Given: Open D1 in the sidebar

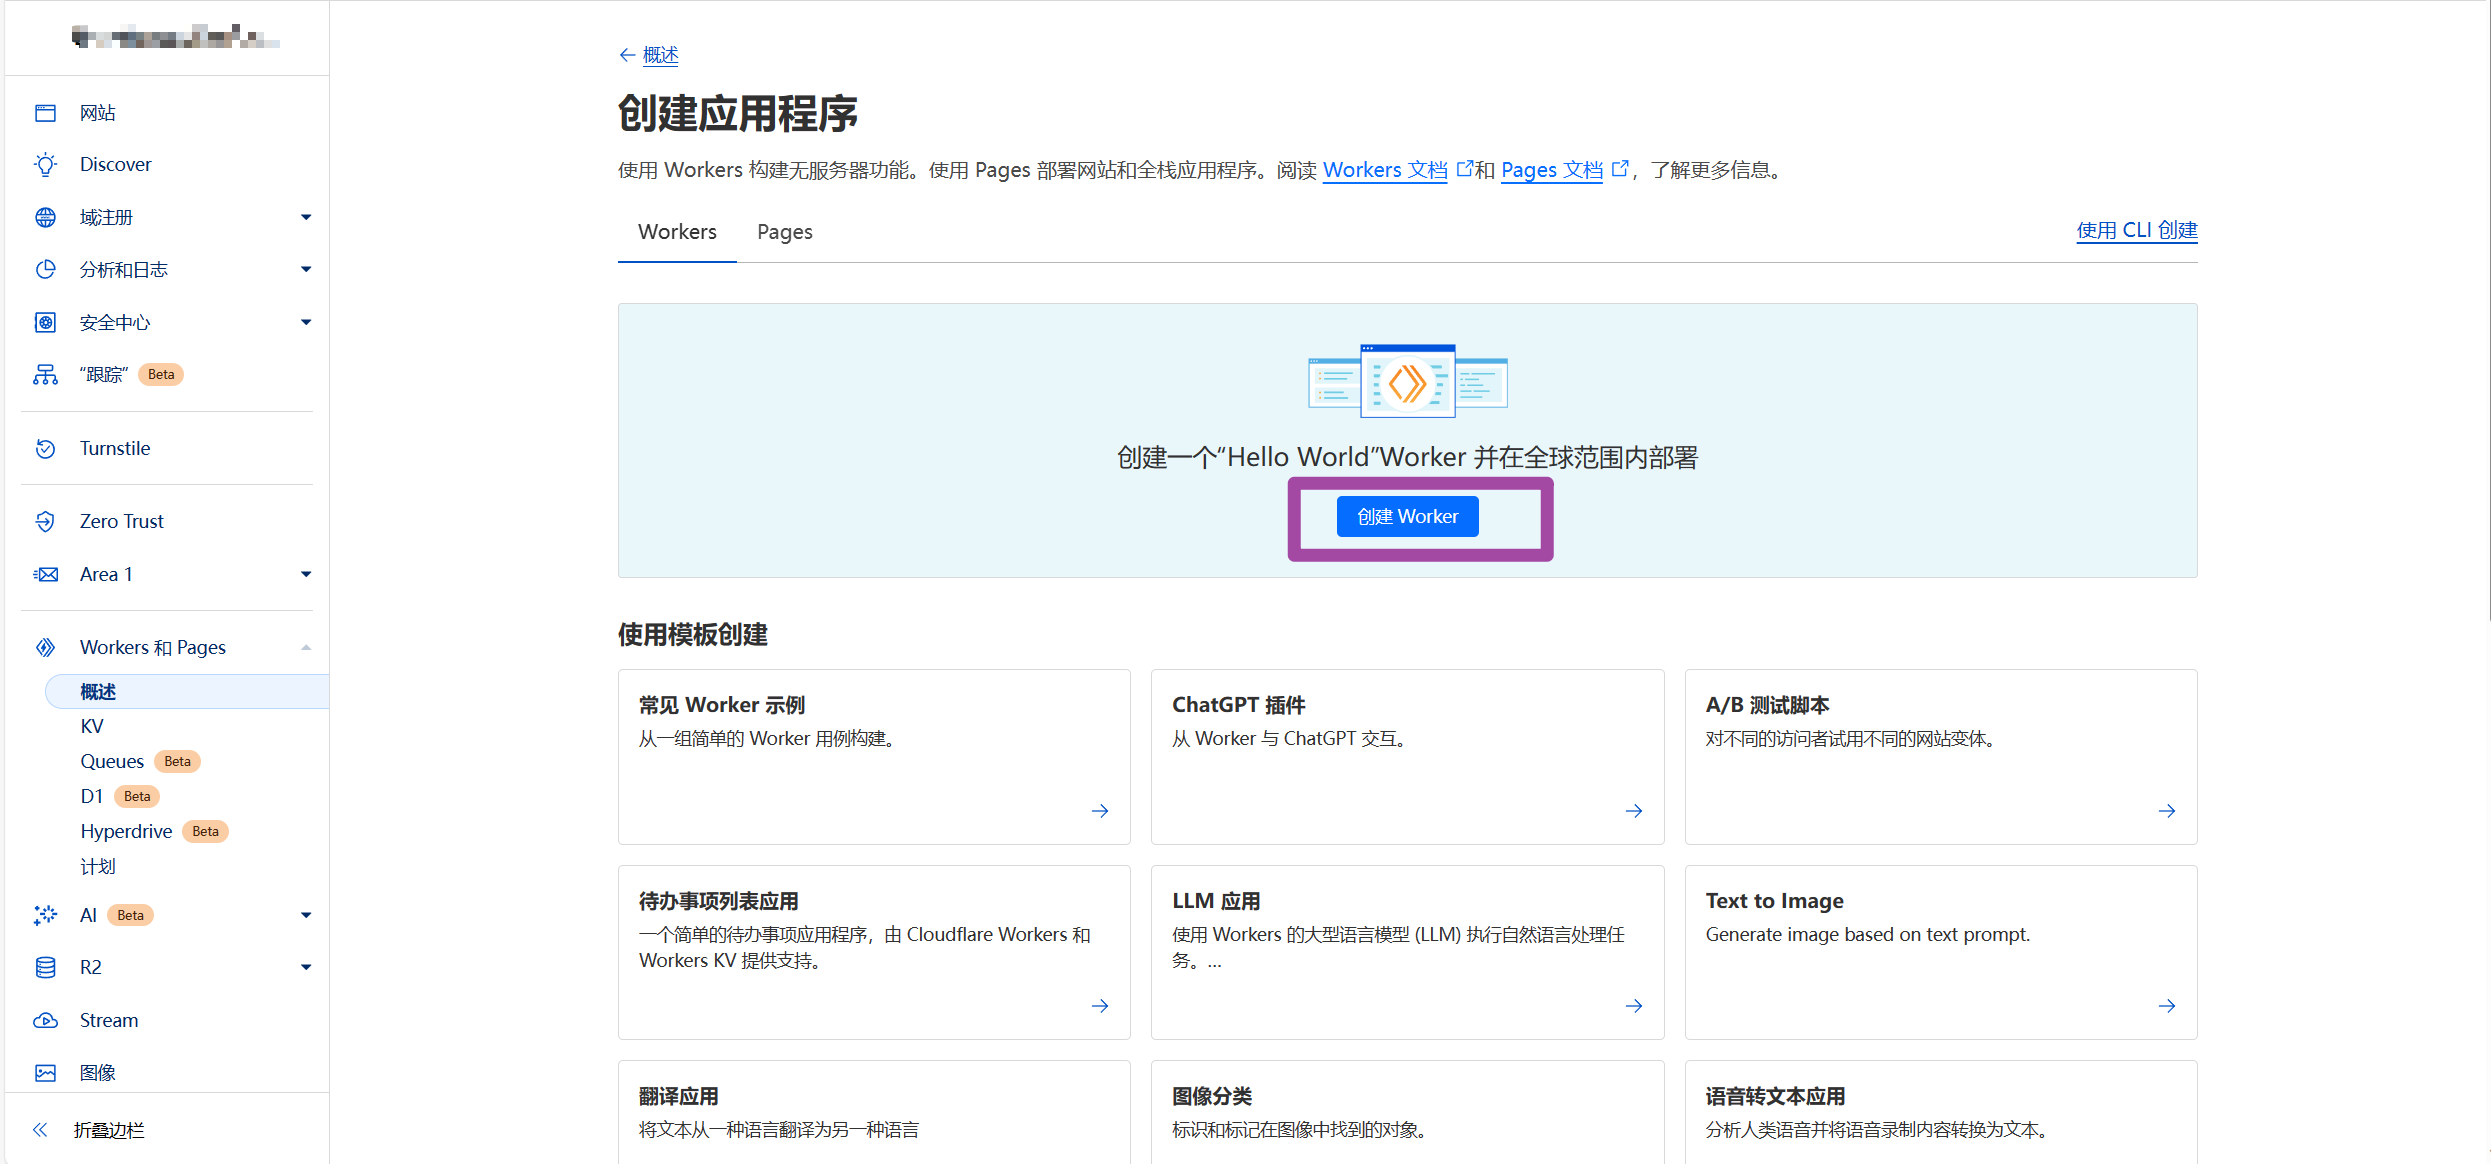Looking at the screenshot, I should point(92,796).
